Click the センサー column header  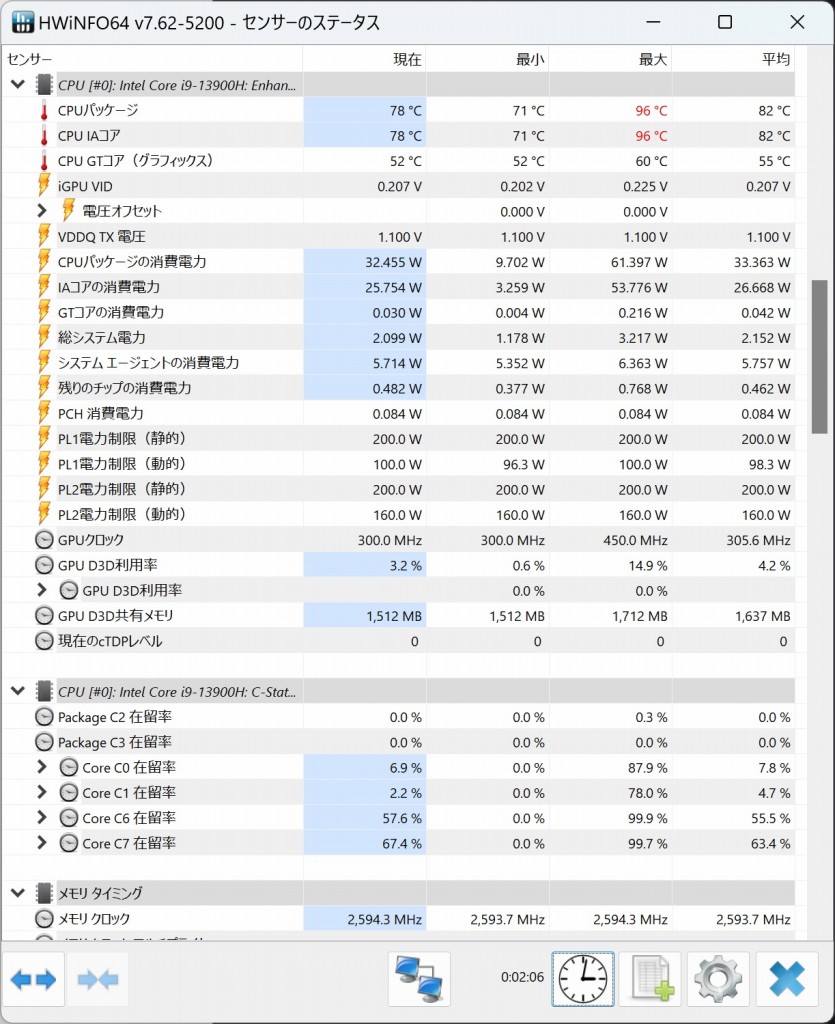tap(30, 60)
